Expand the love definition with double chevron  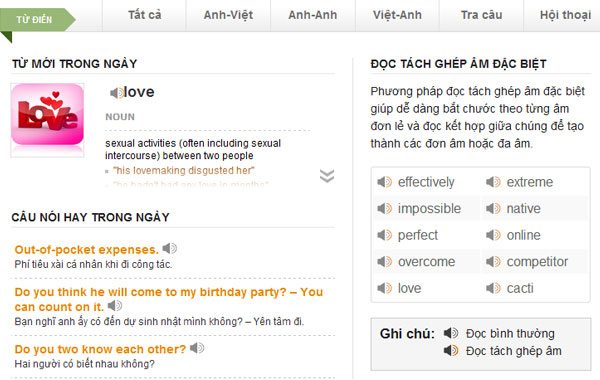click(x=327, y=176)
